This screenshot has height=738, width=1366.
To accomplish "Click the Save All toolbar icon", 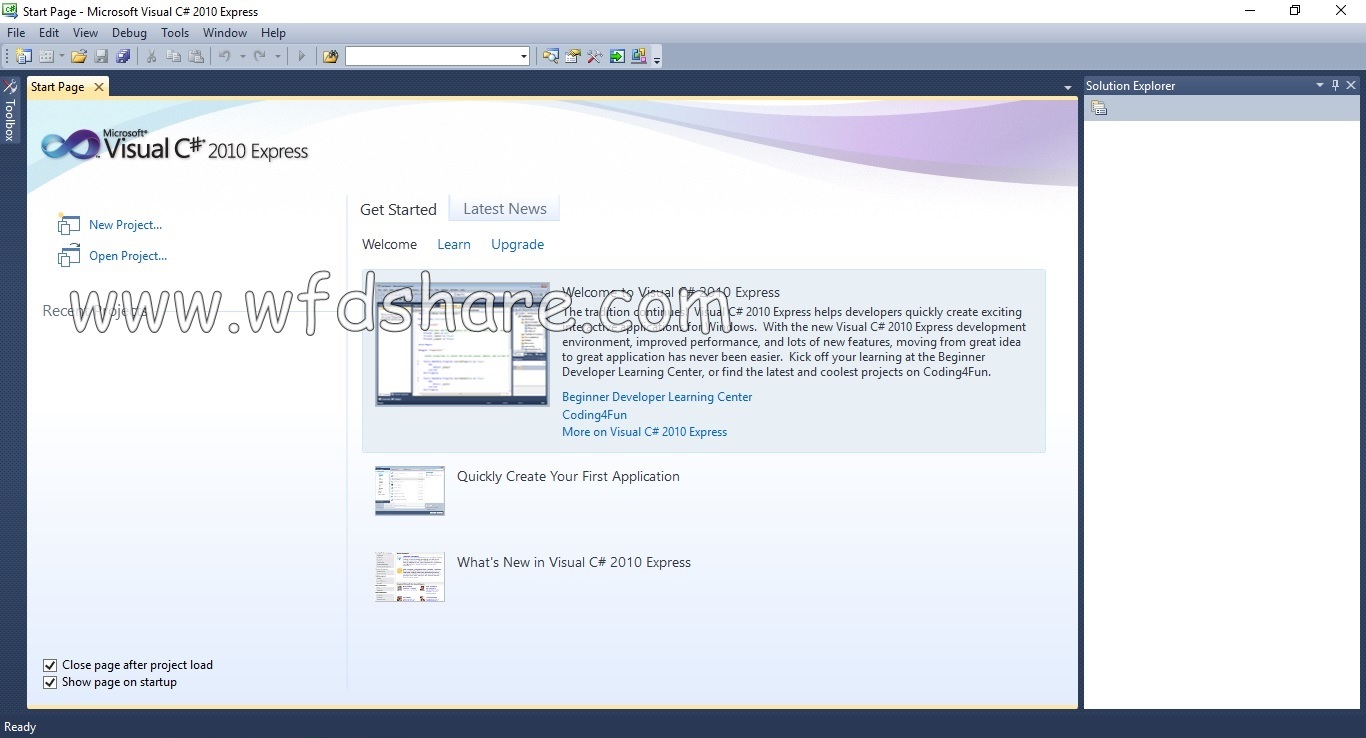I will (x=123, y=56).
